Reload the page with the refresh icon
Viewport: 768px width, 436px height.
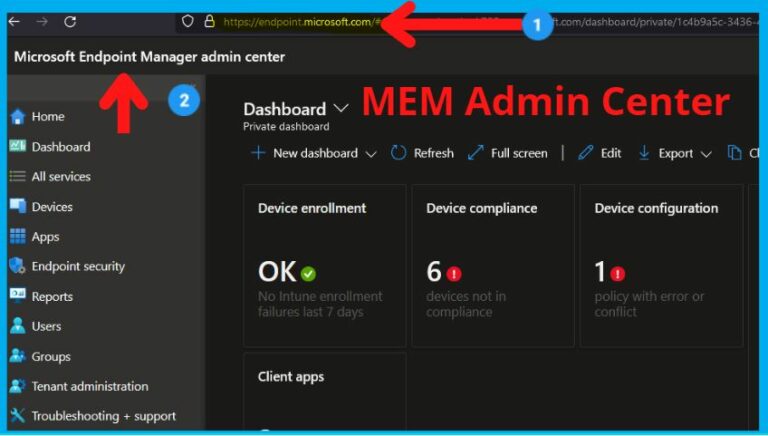point(70,21)
